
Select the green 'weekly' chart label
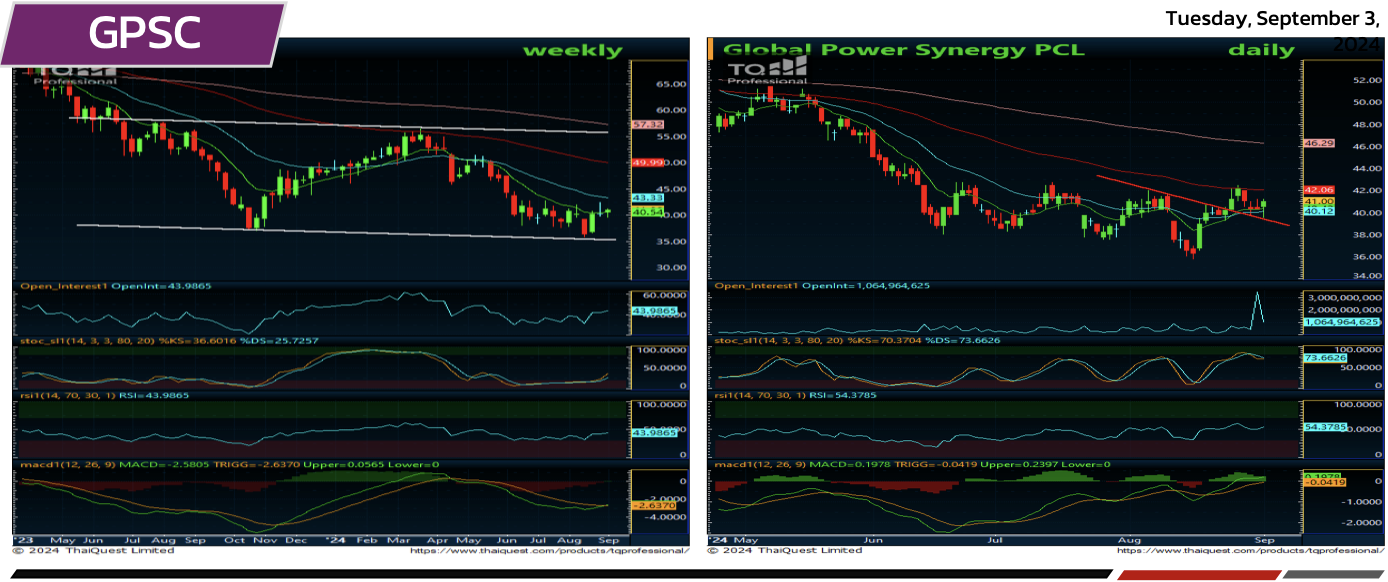point(572,51)
